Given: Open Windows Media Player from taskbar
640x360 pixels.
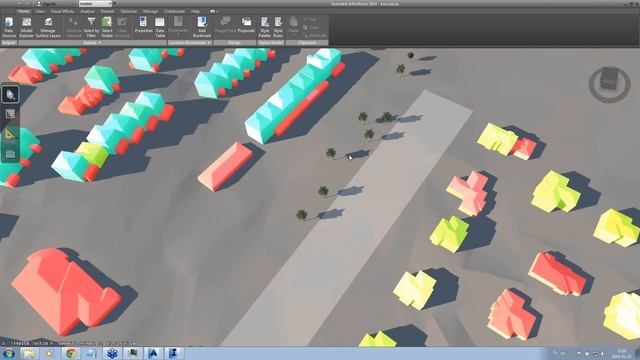Looking at the screenshot, I should coord(50,353).
